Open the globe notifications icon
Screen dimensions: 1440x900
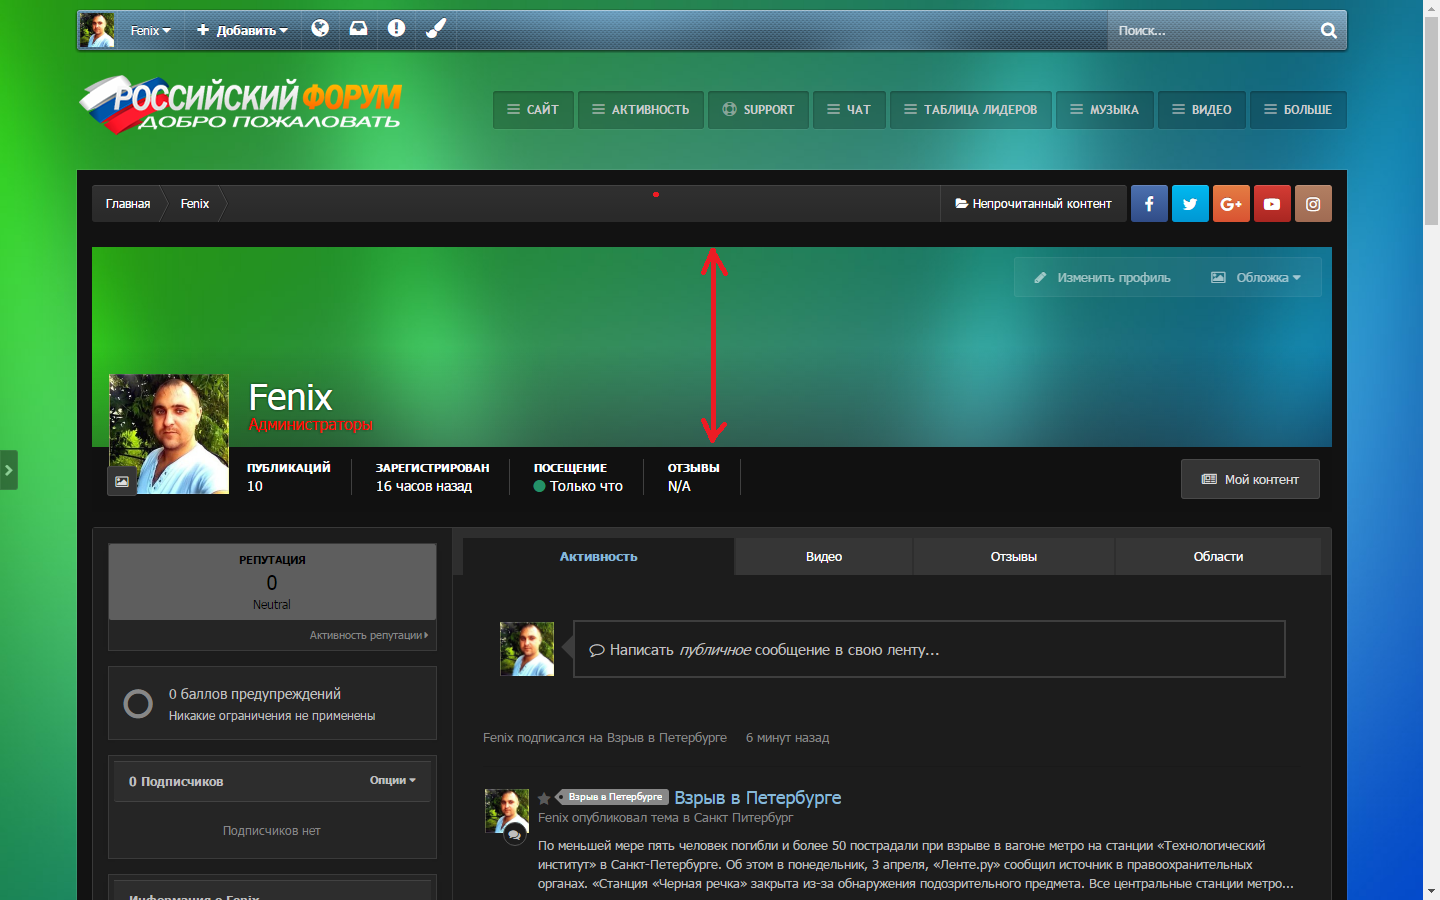point(320,29)
